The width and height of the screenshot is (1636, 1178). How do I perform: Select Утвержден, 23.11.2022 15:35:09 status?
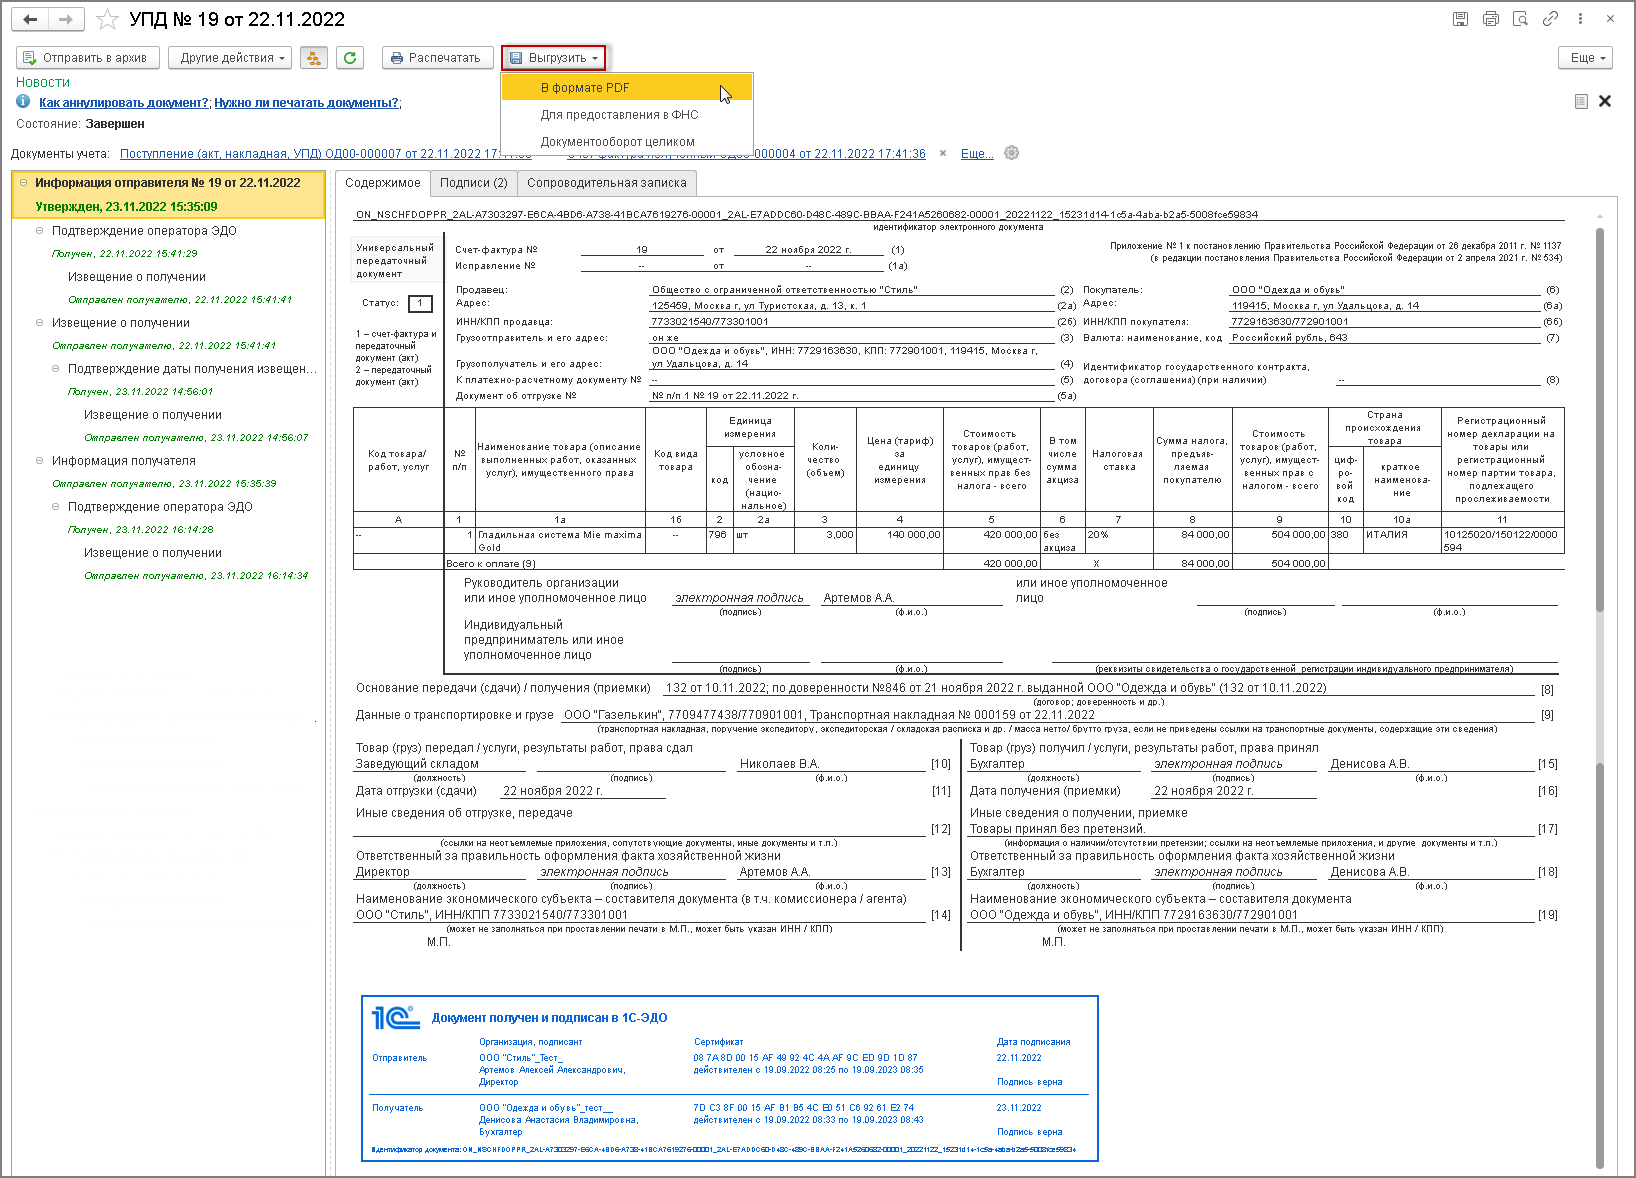pyautogui.click(x=126, y=207)
